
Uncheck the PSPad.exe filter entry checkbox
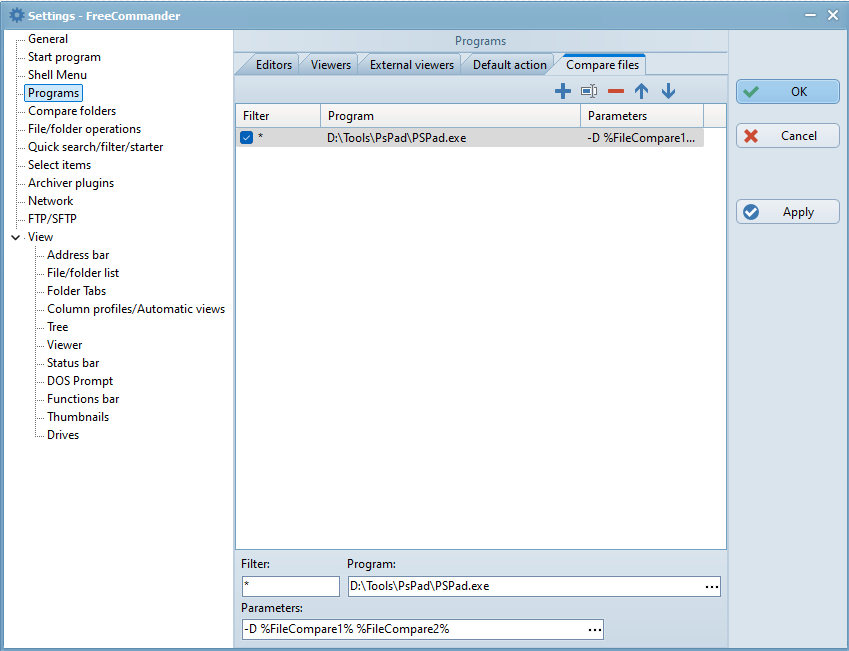click(x=247, y=138)
